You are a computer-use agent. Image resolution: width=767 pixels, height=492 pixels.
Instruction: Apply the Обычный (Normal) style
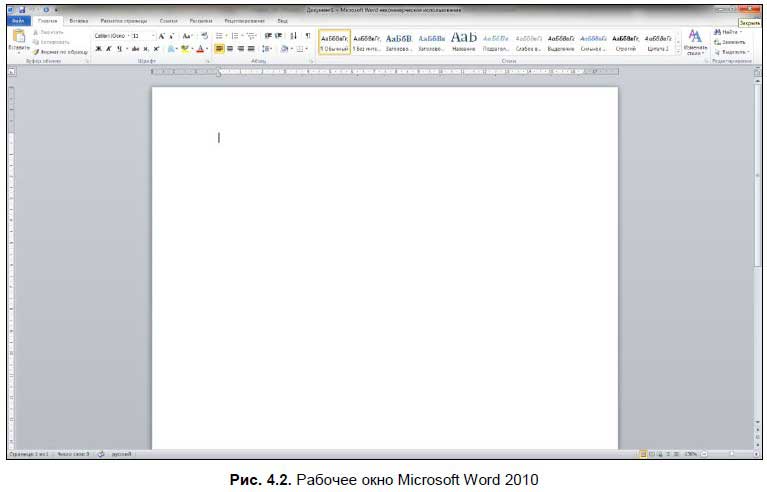pos(335,42)
